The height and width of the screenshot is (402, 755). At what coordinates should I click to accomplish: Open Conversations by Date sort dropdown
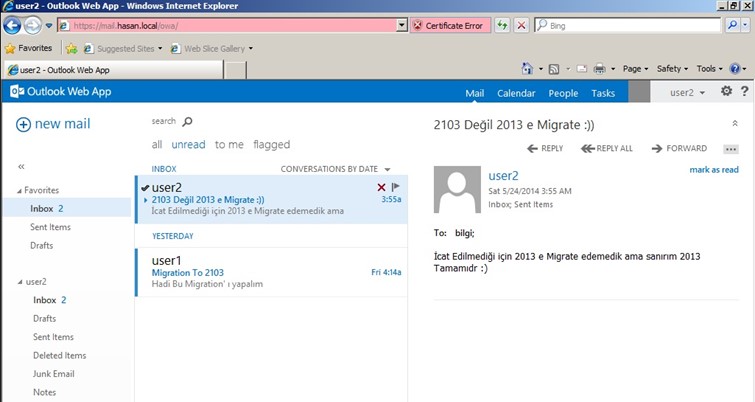point(336,169)
